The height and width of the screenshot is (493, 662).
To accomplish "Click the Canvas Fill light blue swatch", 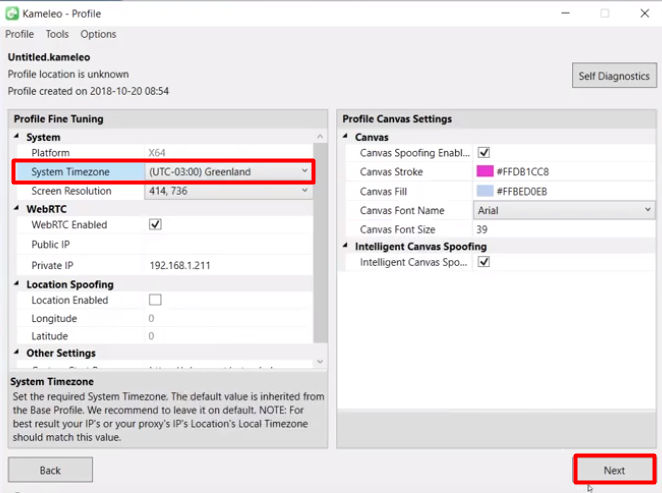I will pos(485,191).
